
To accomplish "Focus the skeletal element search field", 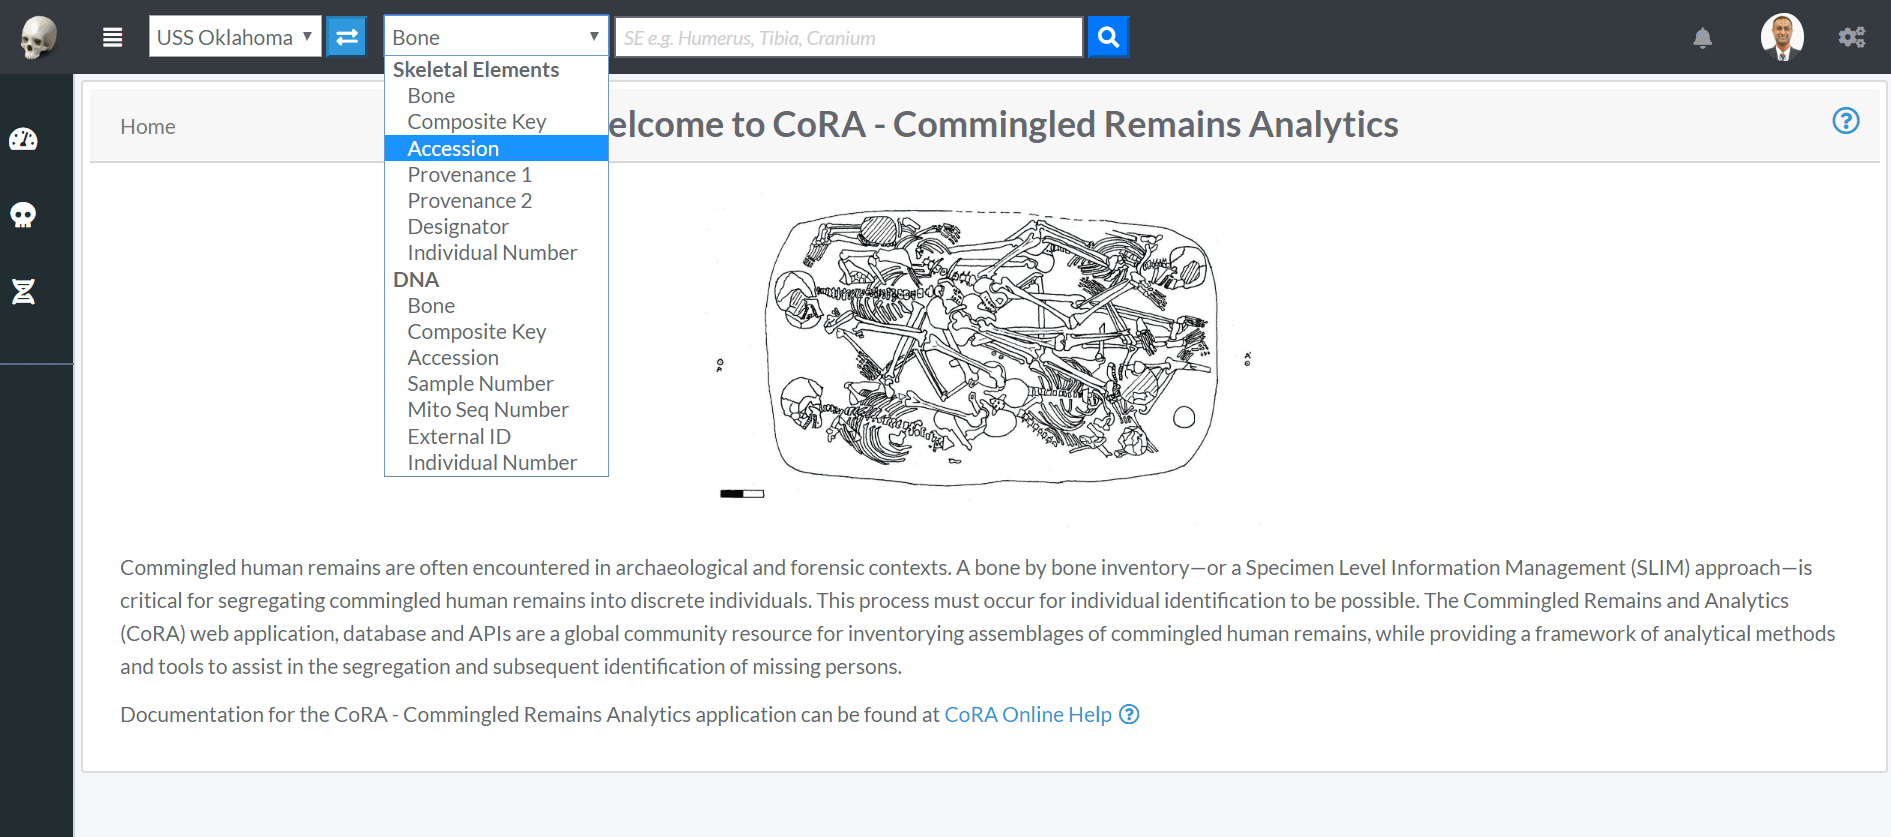I will pyautogui.click(x=848, y=37).
